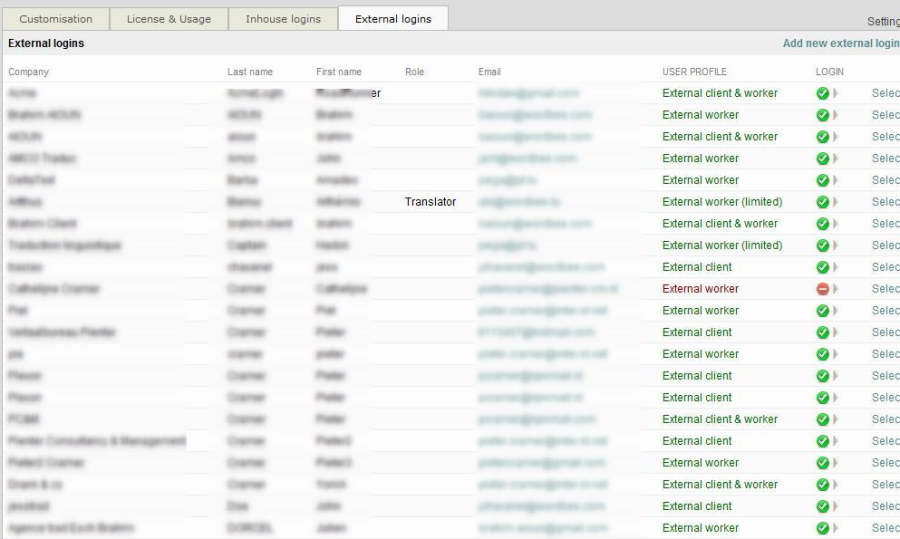Open the License & Usage tab
900x539 pixels.
pos(167,19)
